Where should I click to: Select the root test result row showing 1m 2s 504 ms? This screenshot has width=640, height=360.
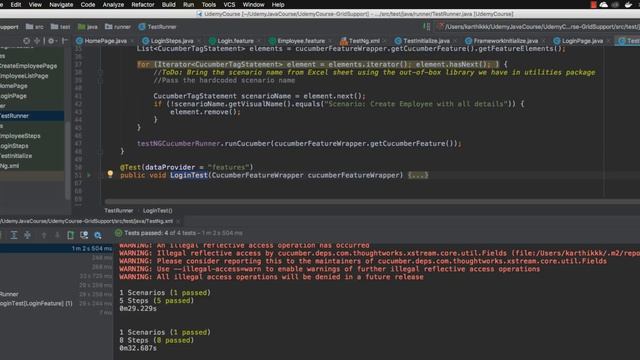click(x=56, y=248)
